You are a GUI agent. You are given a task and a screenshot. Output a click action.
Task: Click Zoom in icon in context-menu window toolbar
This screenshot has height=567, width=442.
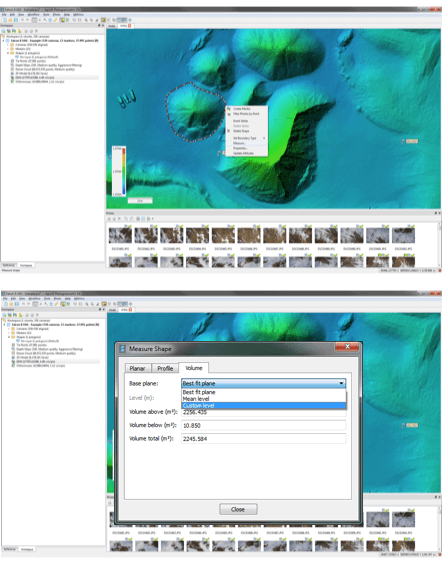pyautogui.click(x=86, y=20)
